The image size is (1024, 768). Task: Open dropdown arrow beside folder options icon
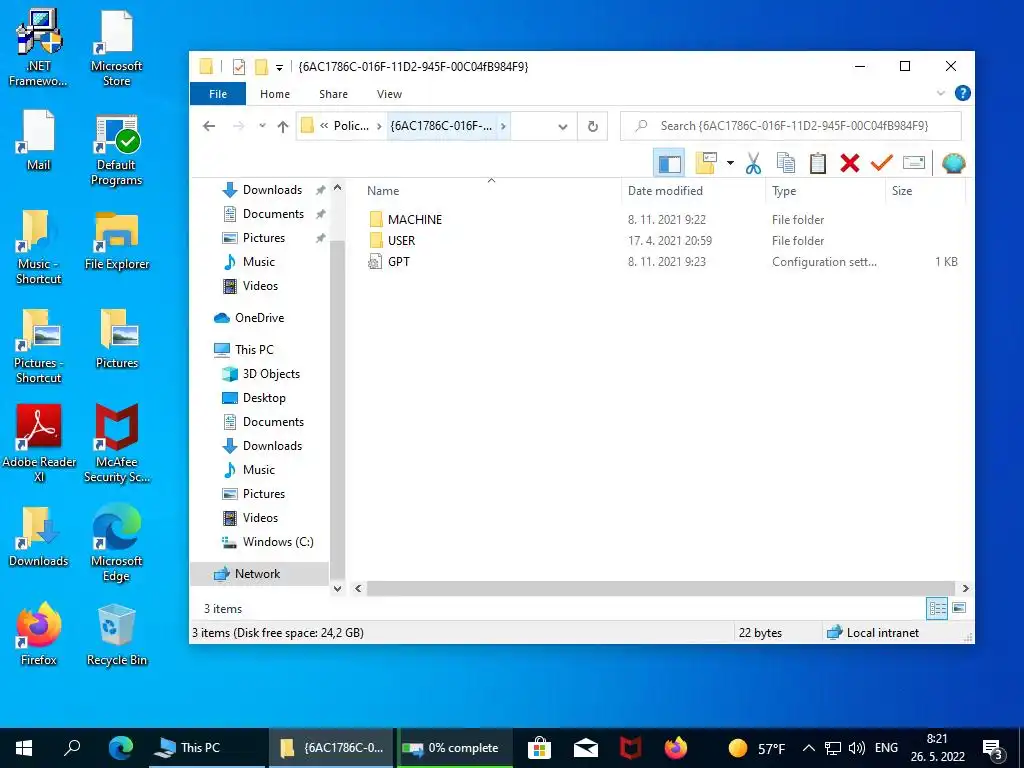coord(730,163)
